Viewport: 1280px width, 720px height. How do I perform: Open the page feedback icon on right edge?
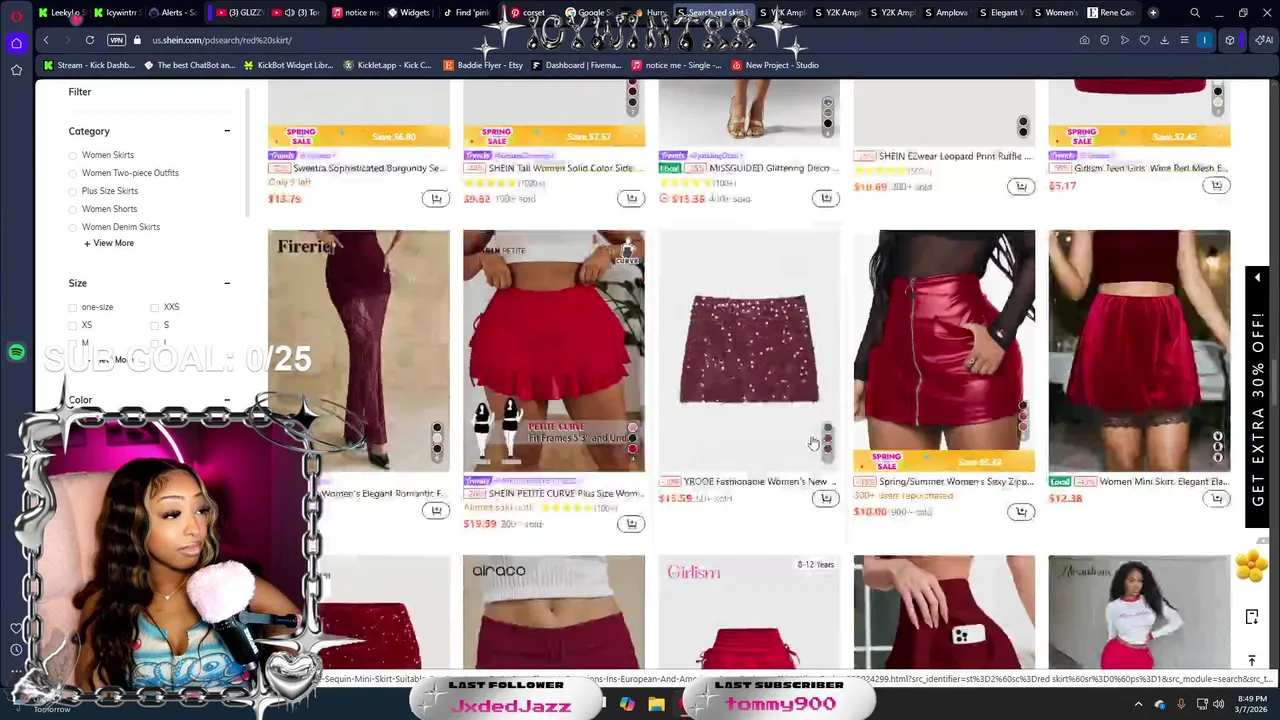(1251, 617)
